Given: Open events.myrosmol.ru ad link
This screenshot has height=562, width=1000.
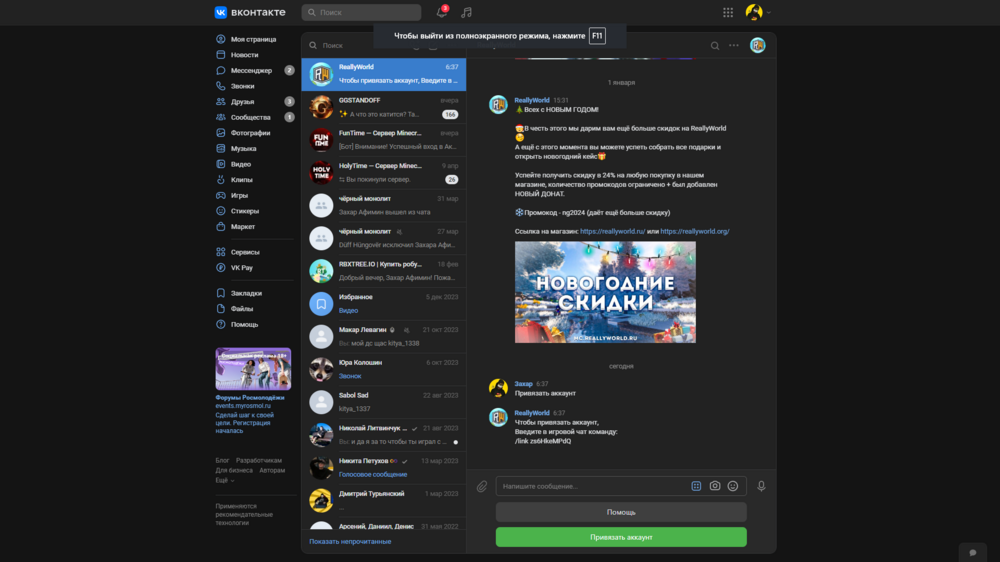Looking at the screenshot, I should pos(243,406).
